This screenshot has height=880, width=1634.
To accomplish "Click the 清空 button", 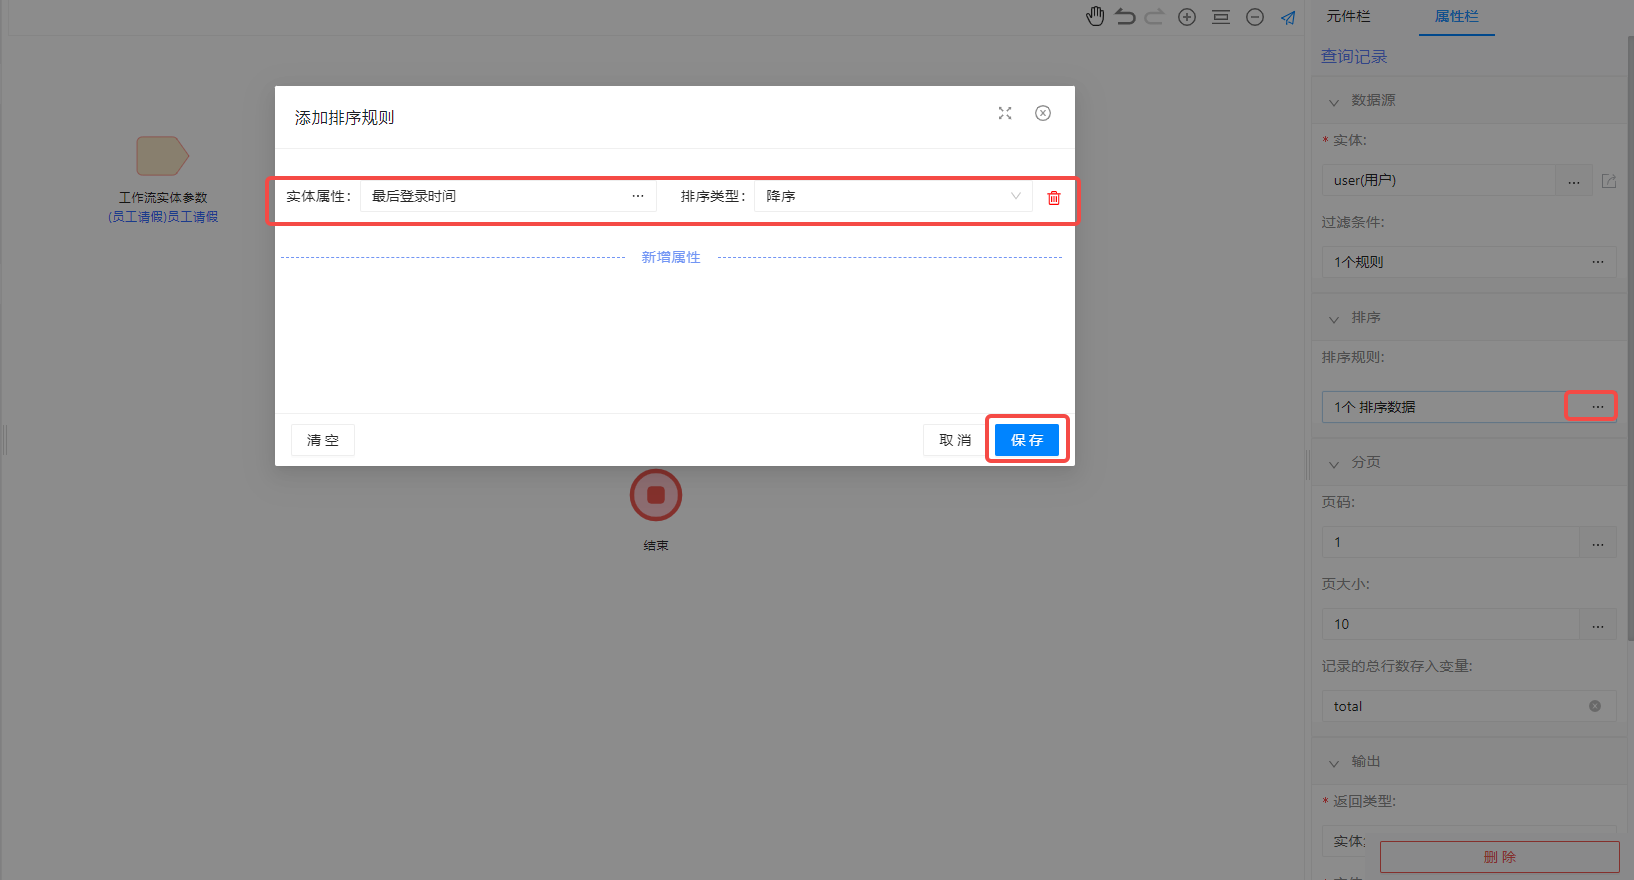I will click(323, 440).
